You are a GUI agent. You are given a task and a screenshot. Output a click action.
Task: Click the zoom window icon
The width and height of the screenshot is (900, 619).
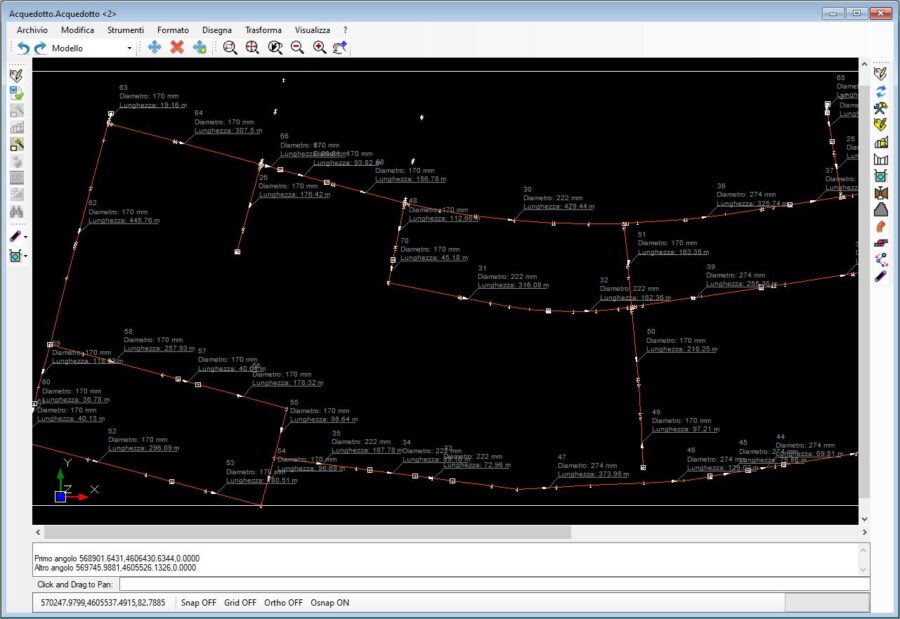pos(230,47)
